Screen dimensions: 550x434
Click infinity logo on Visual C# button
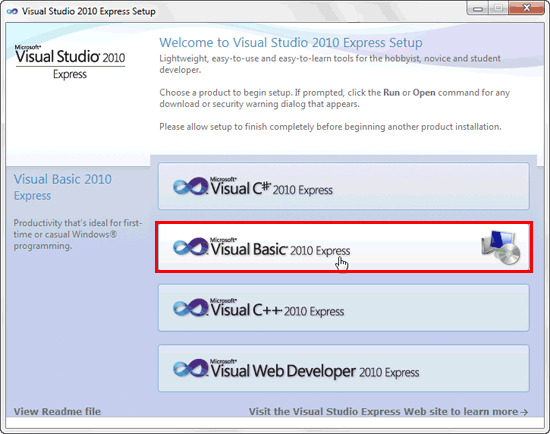190,186
